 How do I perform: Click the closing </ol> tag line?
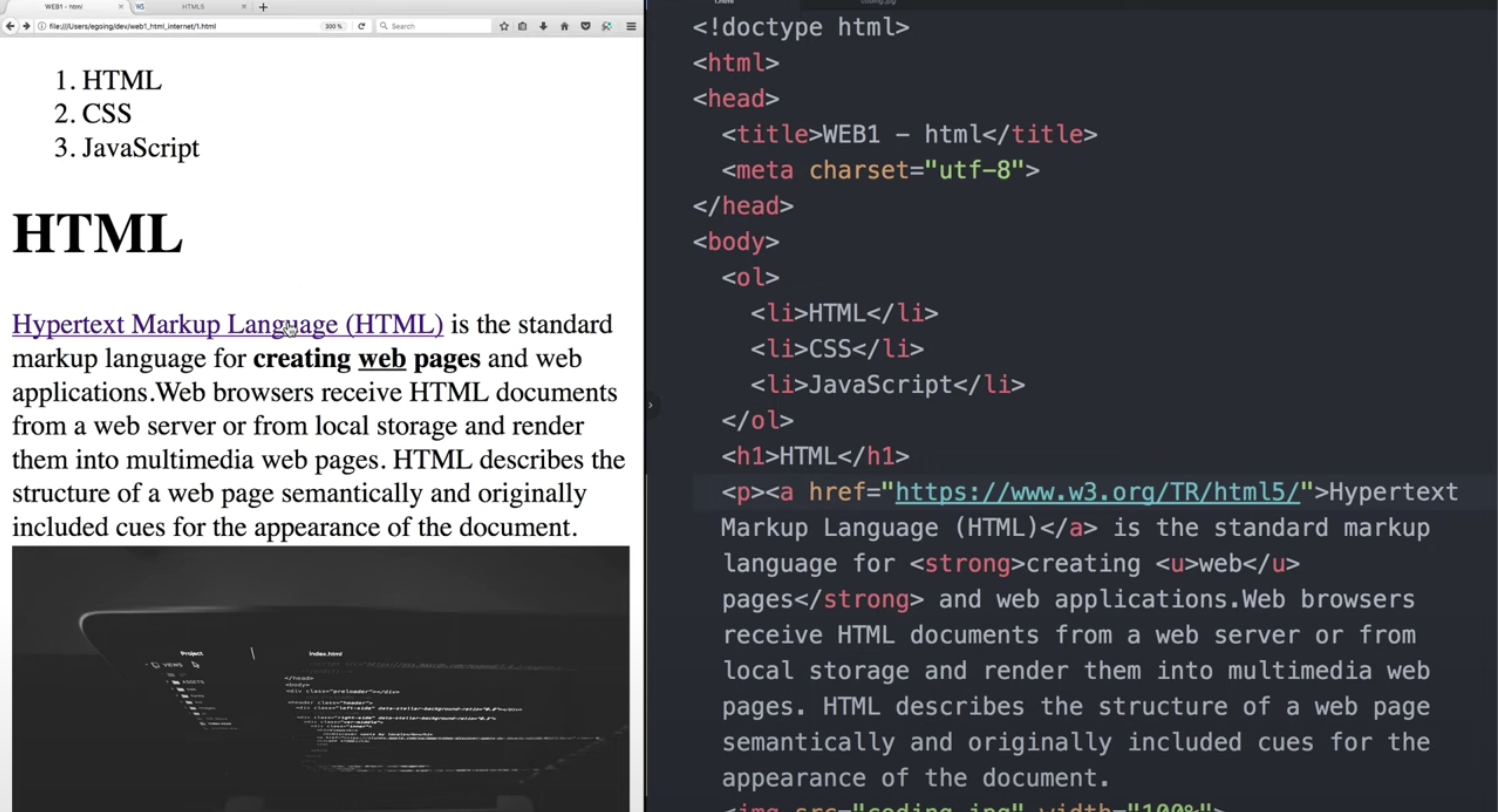tap(757, 421)
